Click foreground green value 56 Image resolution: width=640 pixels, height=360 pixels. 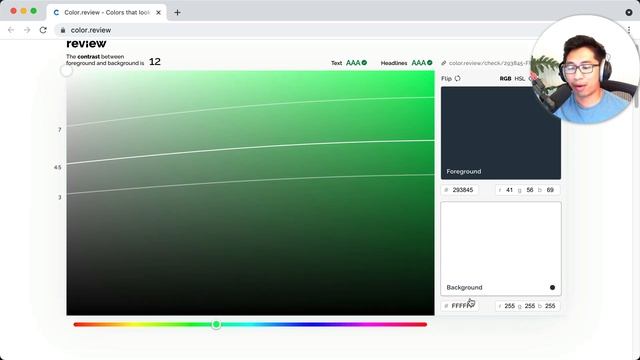click(x=530, y=190)
